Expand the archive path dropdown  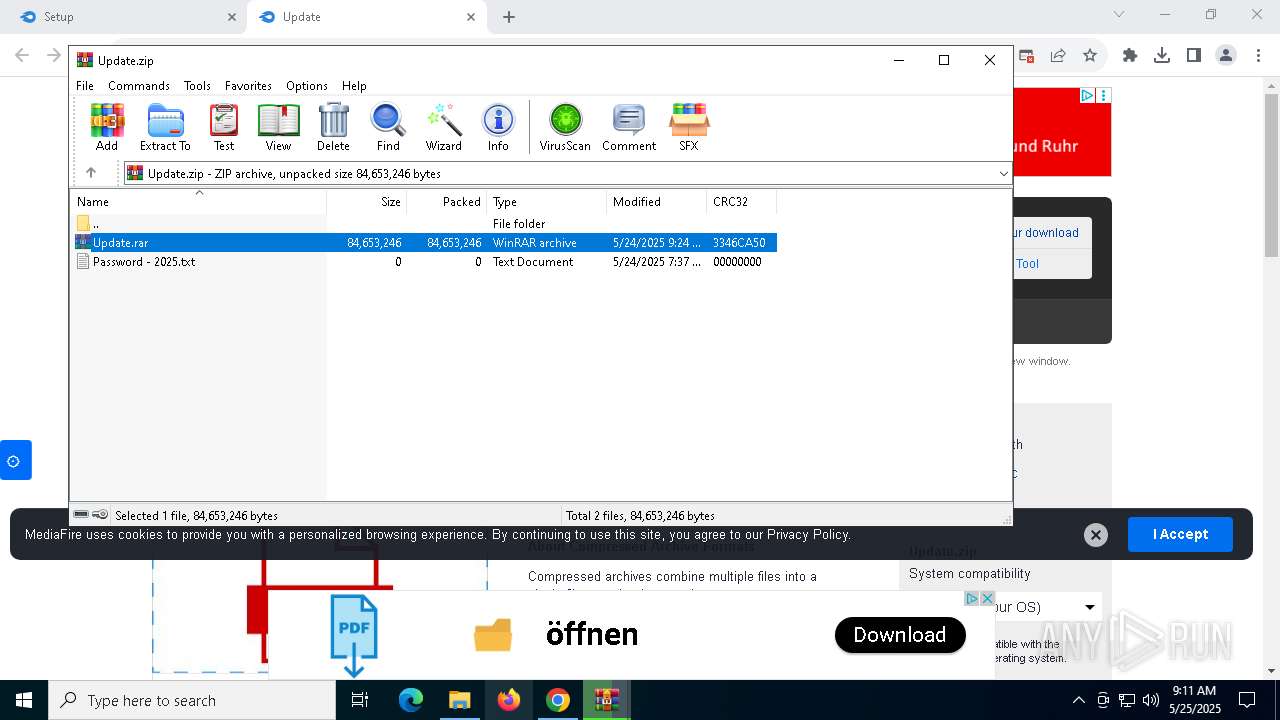coord(1003,173)
